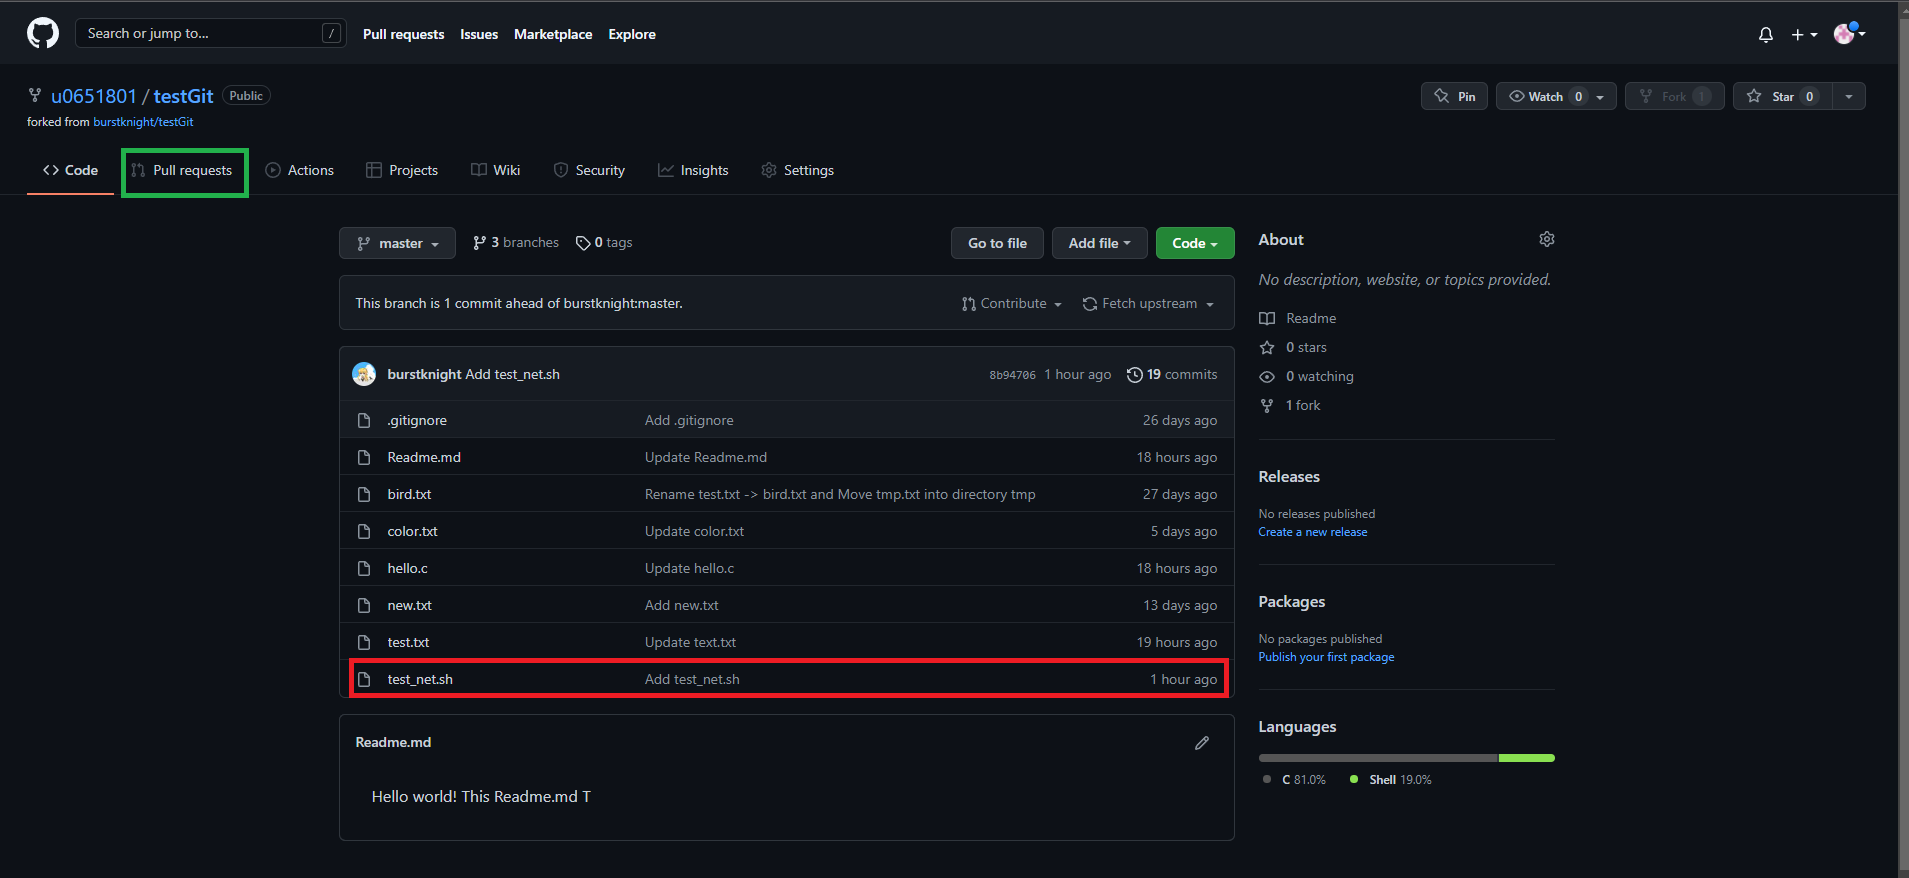Click the file icon for bird.txt
Viewport: 1909px width, 878px height.
pyautogui.click(x=364, y=495)
